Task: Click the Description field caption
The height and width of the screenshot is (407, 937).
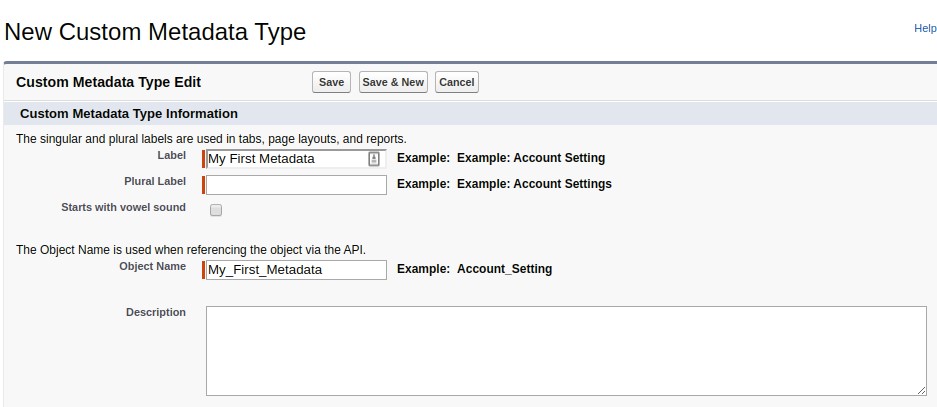Action: click(155, 312)
